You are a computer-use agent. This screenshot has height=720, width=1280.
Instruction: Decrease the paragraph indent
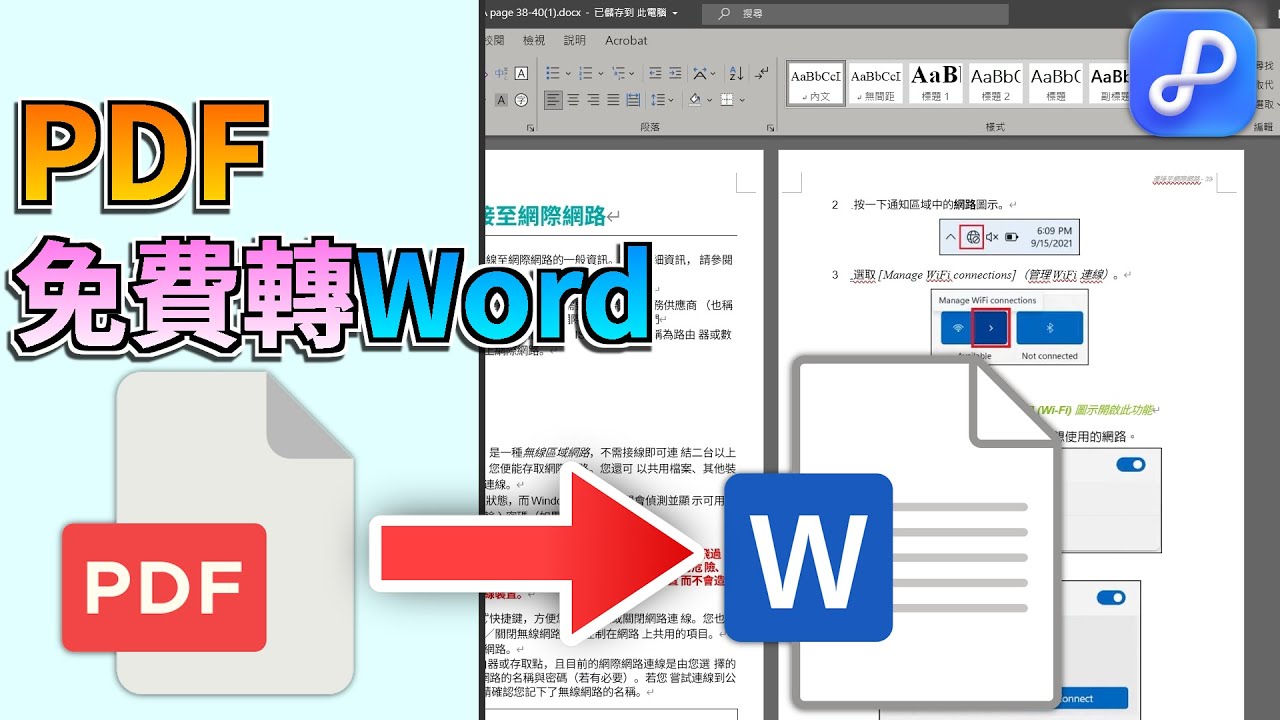tap(655, 73)
